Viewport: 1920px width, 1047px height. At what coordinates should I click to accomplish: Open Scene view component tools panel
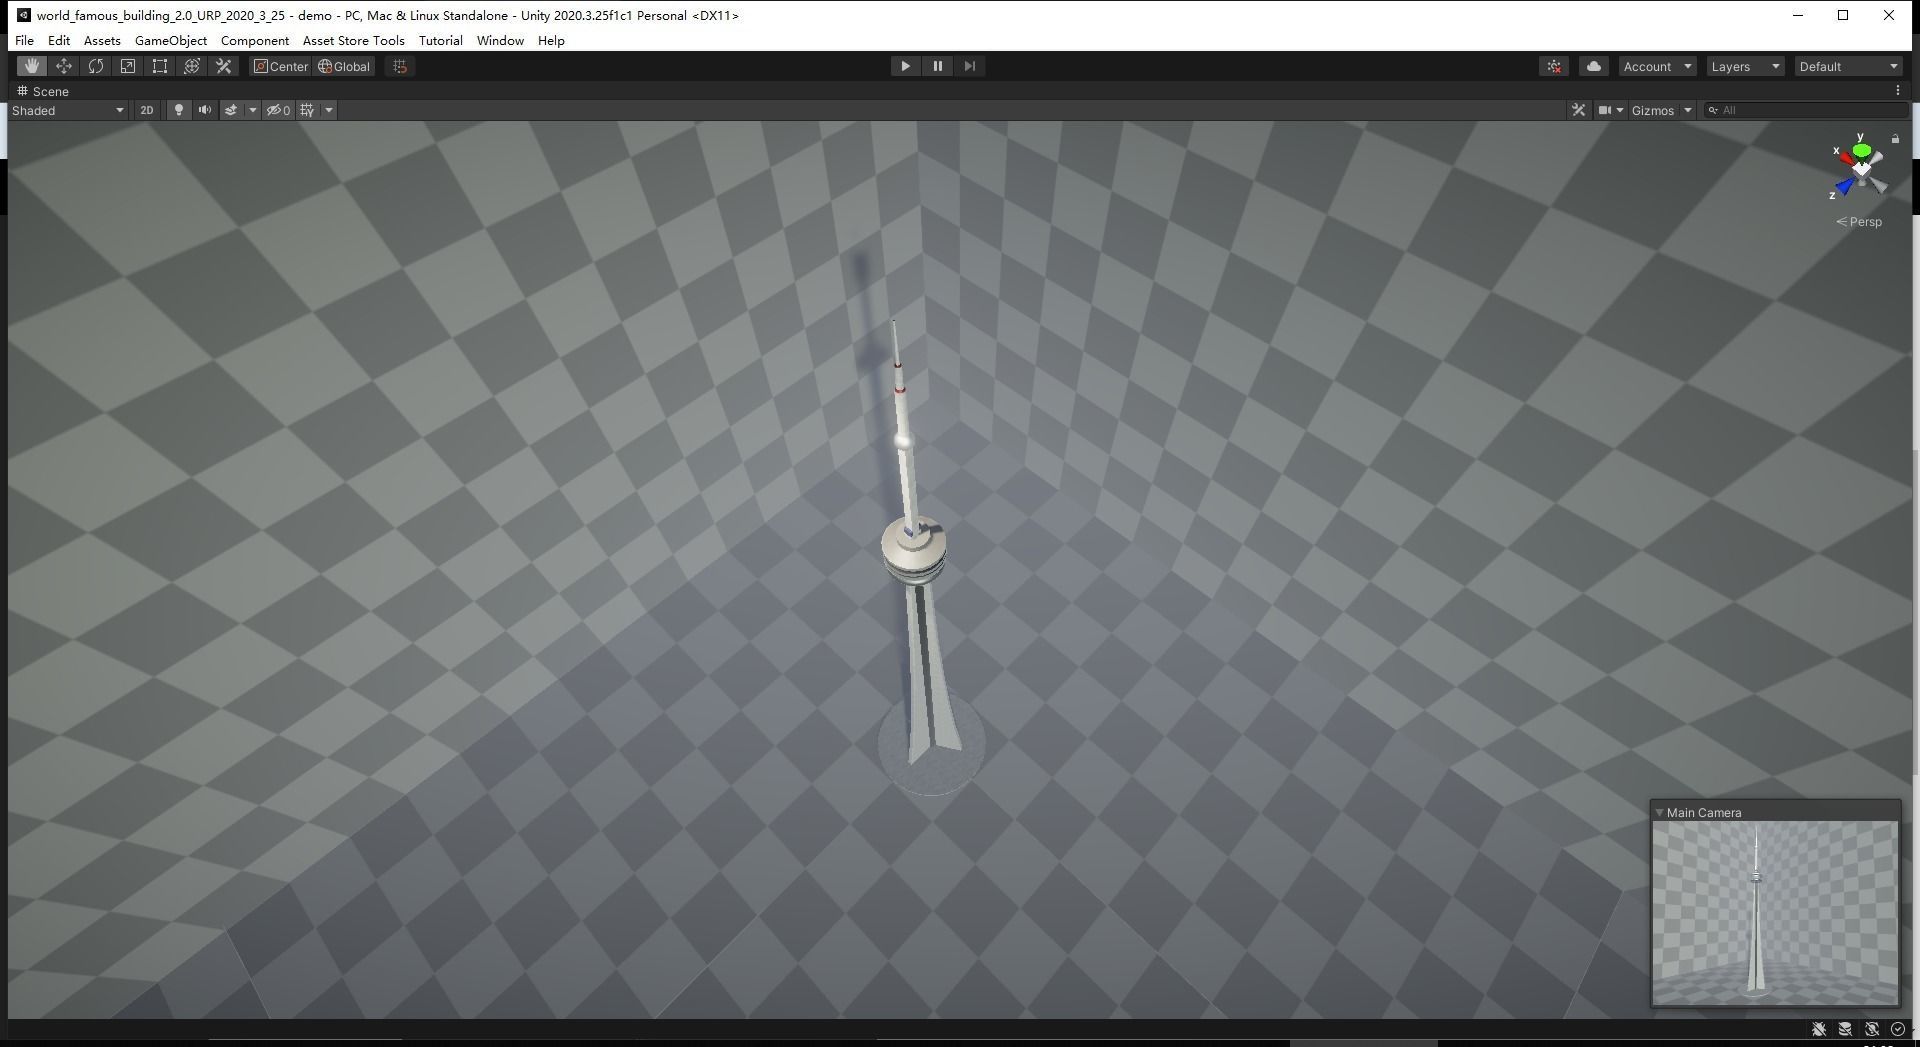point(1578,110)
